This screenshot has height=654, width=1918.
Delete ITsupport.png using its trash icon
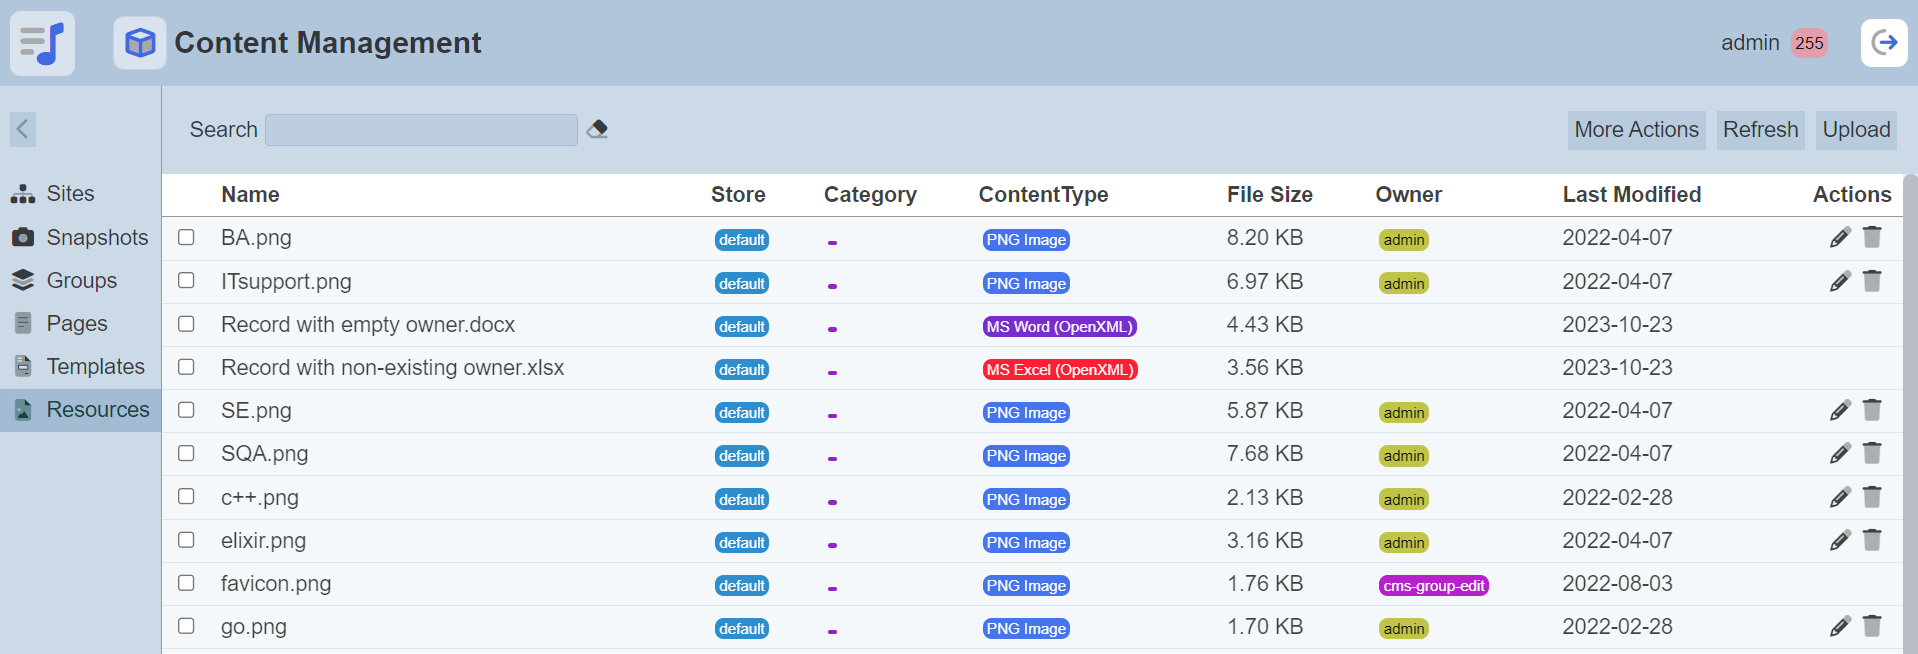point(1872,282)
